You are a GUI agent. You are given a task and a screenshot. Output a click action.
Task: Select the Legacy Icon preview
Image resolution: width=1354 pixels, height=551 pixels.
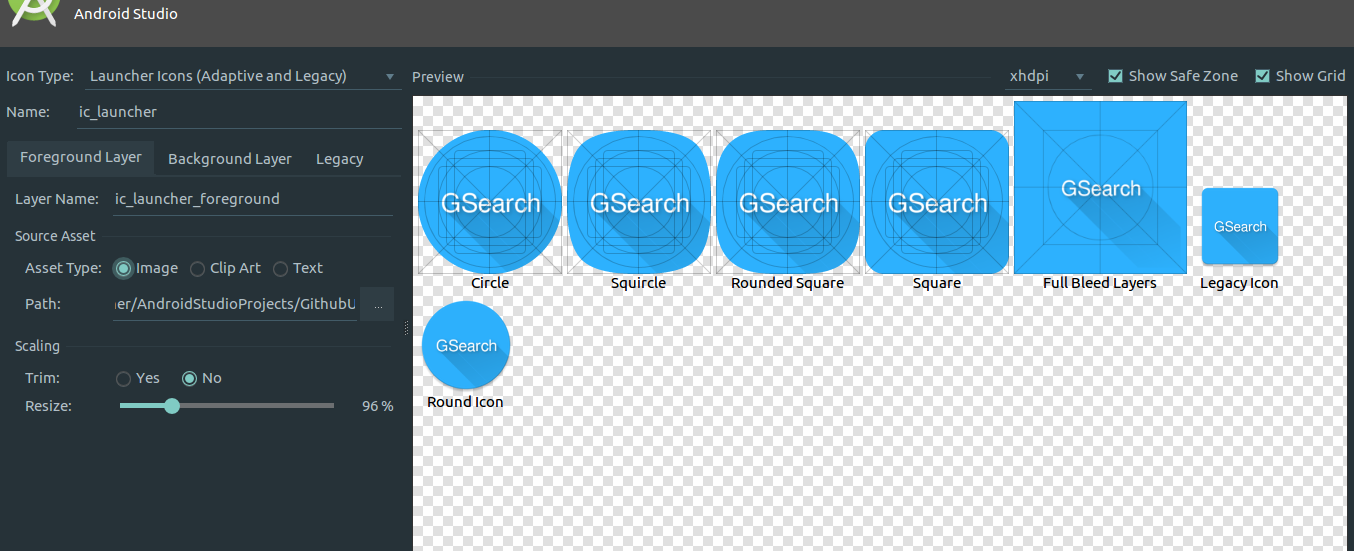point(1240,226)
